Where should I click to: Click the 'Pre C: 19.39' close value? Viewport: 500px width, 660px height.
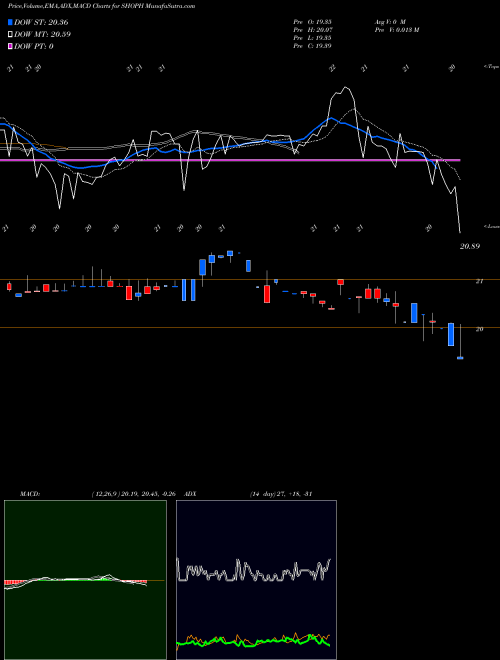pyautogui.click(x=312, y=46)
